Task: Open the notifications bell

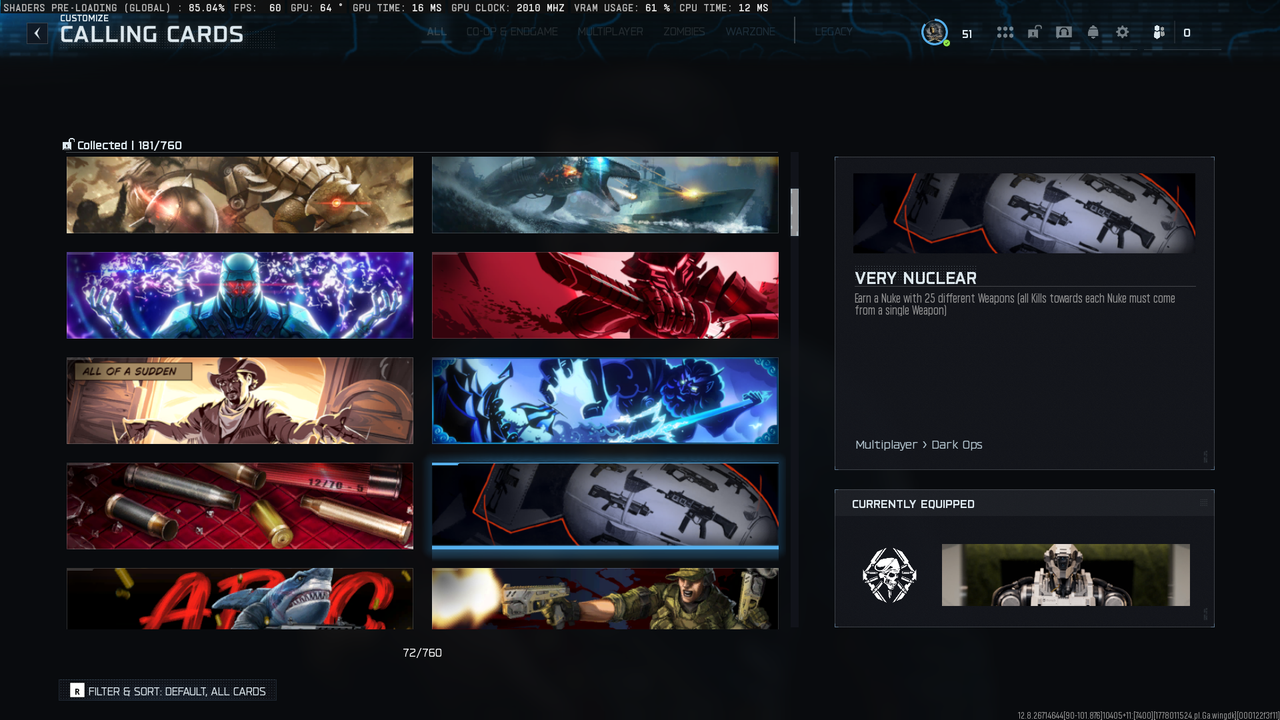Action: click(x=1093, y=33)
